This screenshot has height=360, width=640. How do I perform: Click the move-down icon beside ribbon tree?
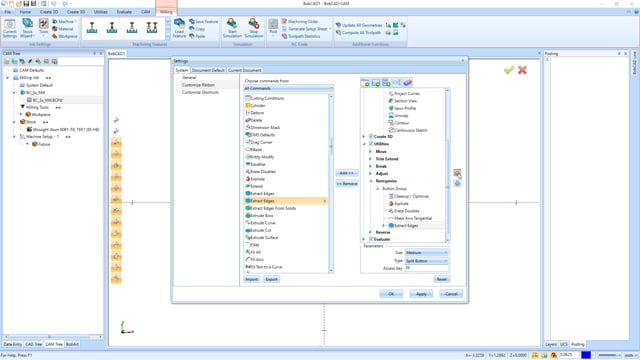(x=457, y=183)
